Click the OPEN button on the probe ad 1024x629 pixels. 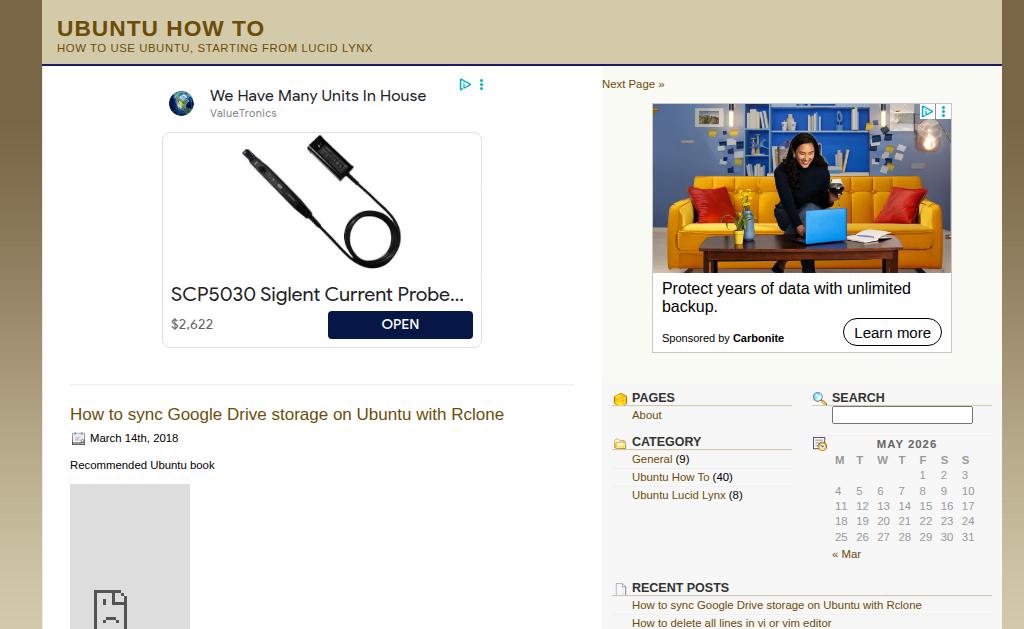click(x=400, y=325)
